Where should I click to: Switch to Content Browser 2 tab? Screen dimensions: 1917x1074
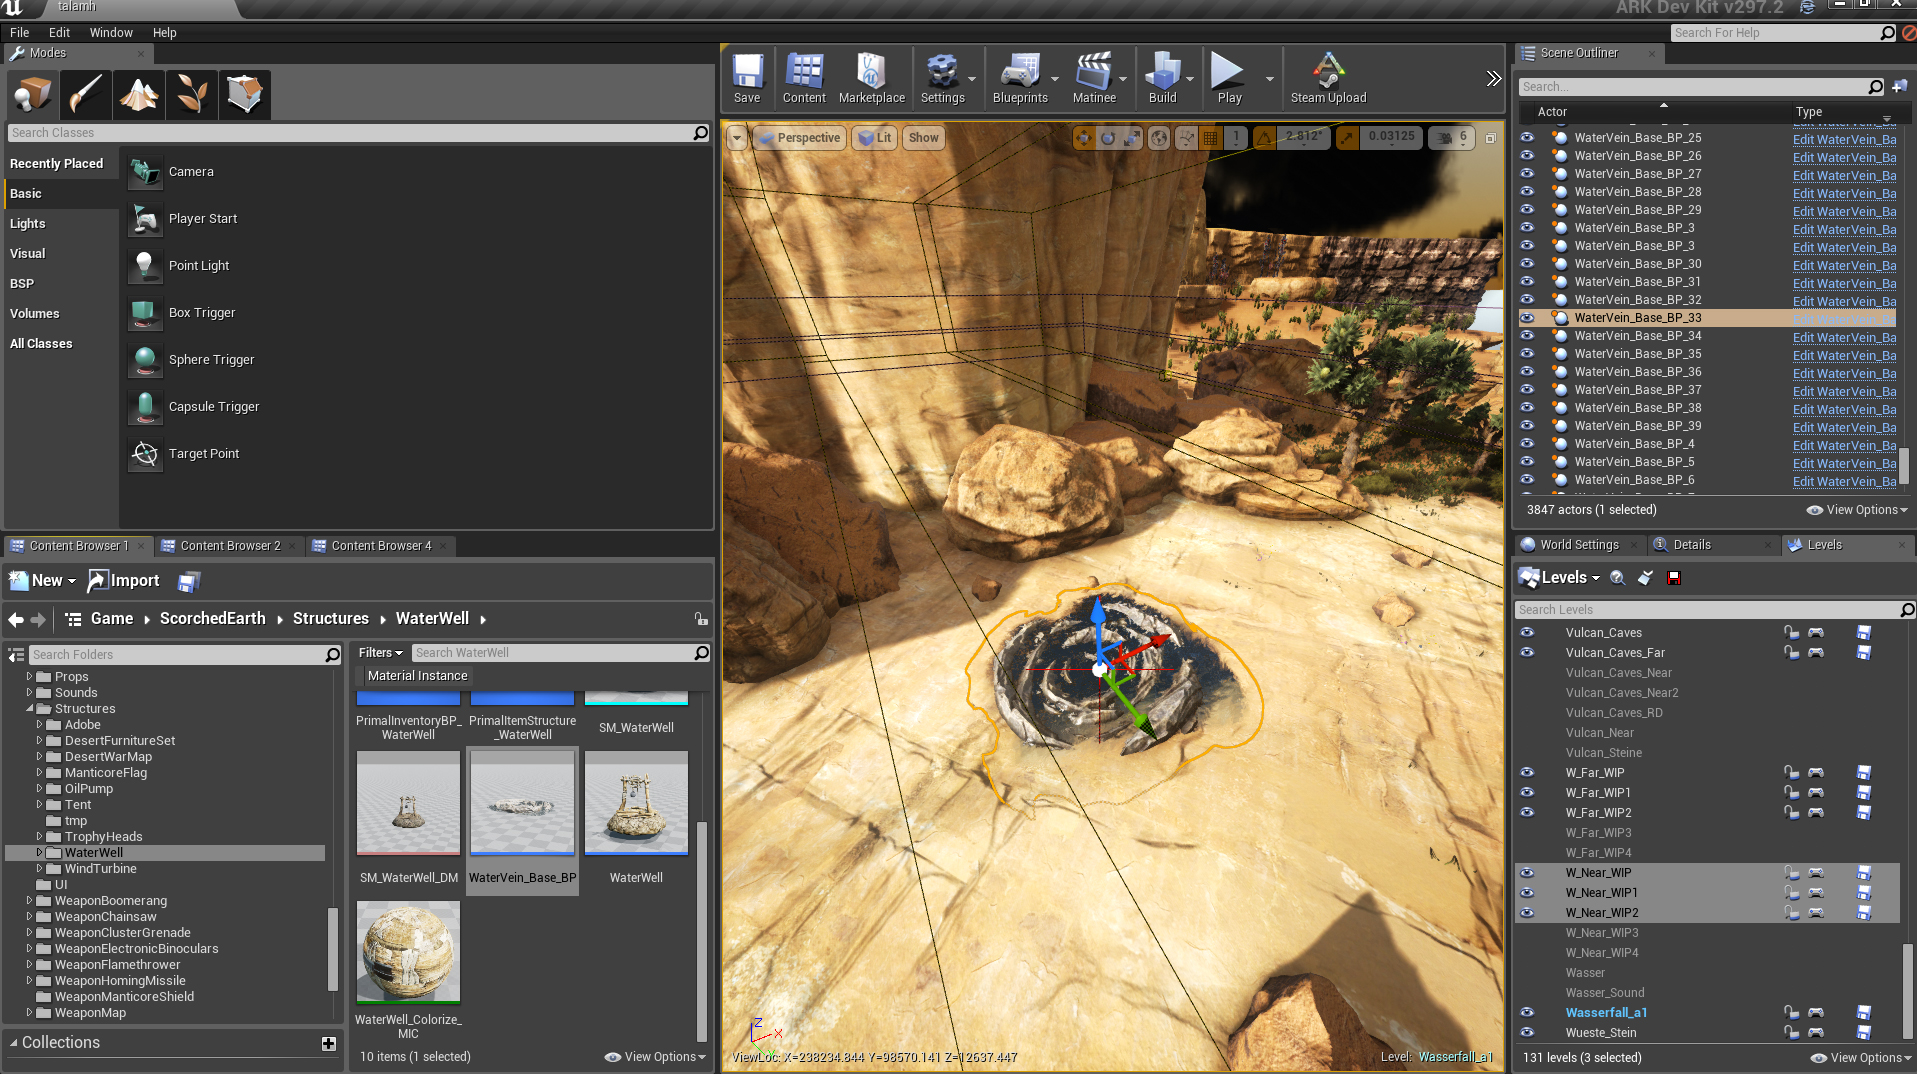click(x=230, y=546)
